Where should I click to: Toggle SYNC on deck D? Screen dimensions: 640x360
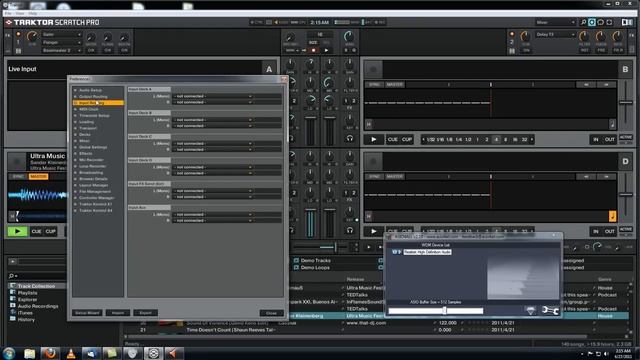pos(374,176)
